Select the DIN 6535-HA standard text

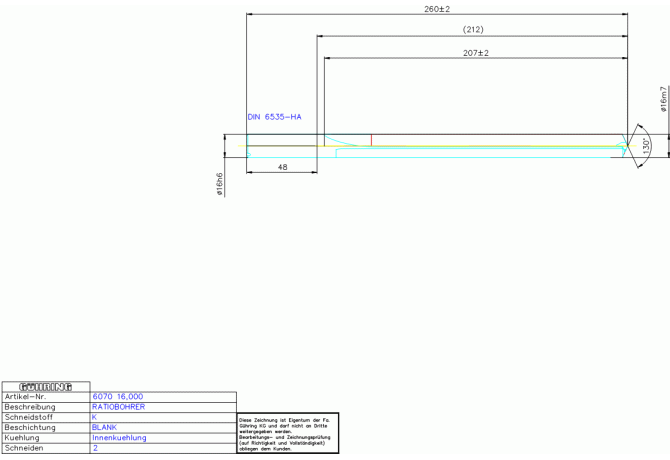(274, 117)
